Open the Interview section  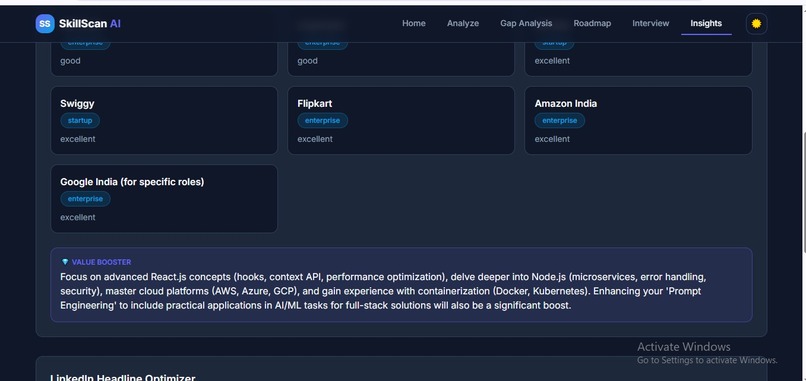tap(650, 24)
